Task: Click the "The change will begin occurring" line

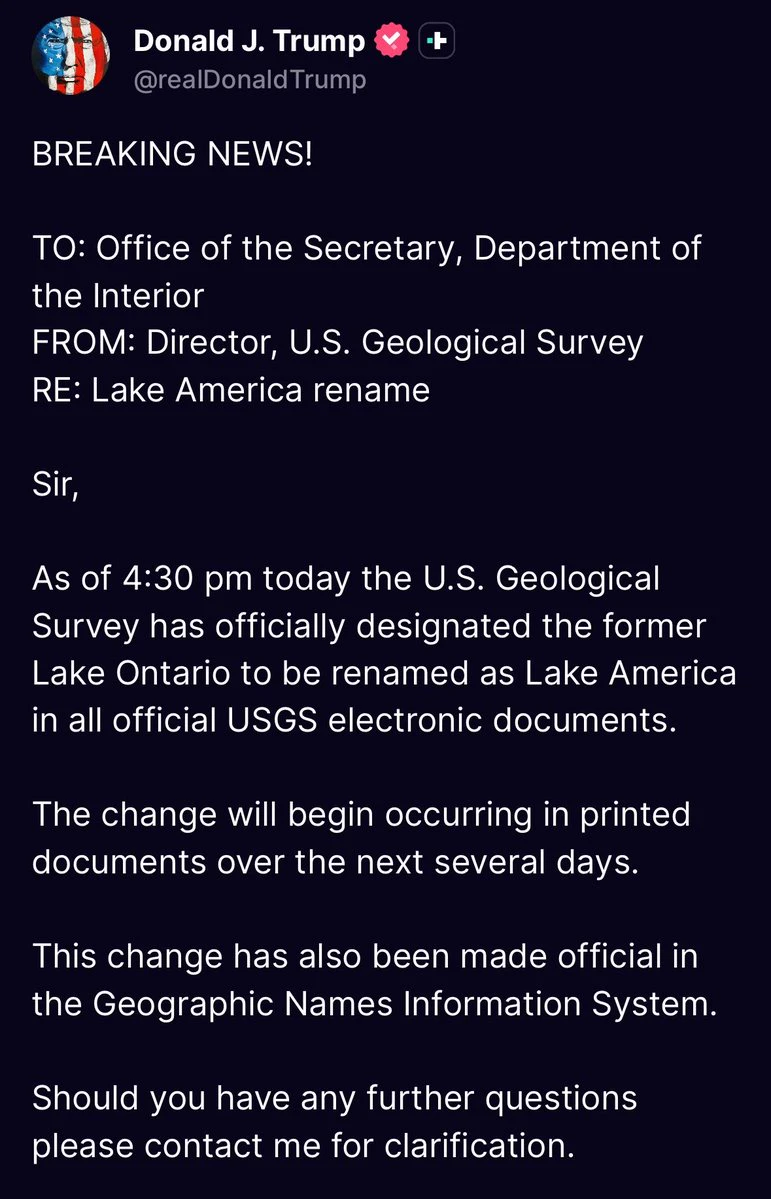Action: tap(361, 816)
